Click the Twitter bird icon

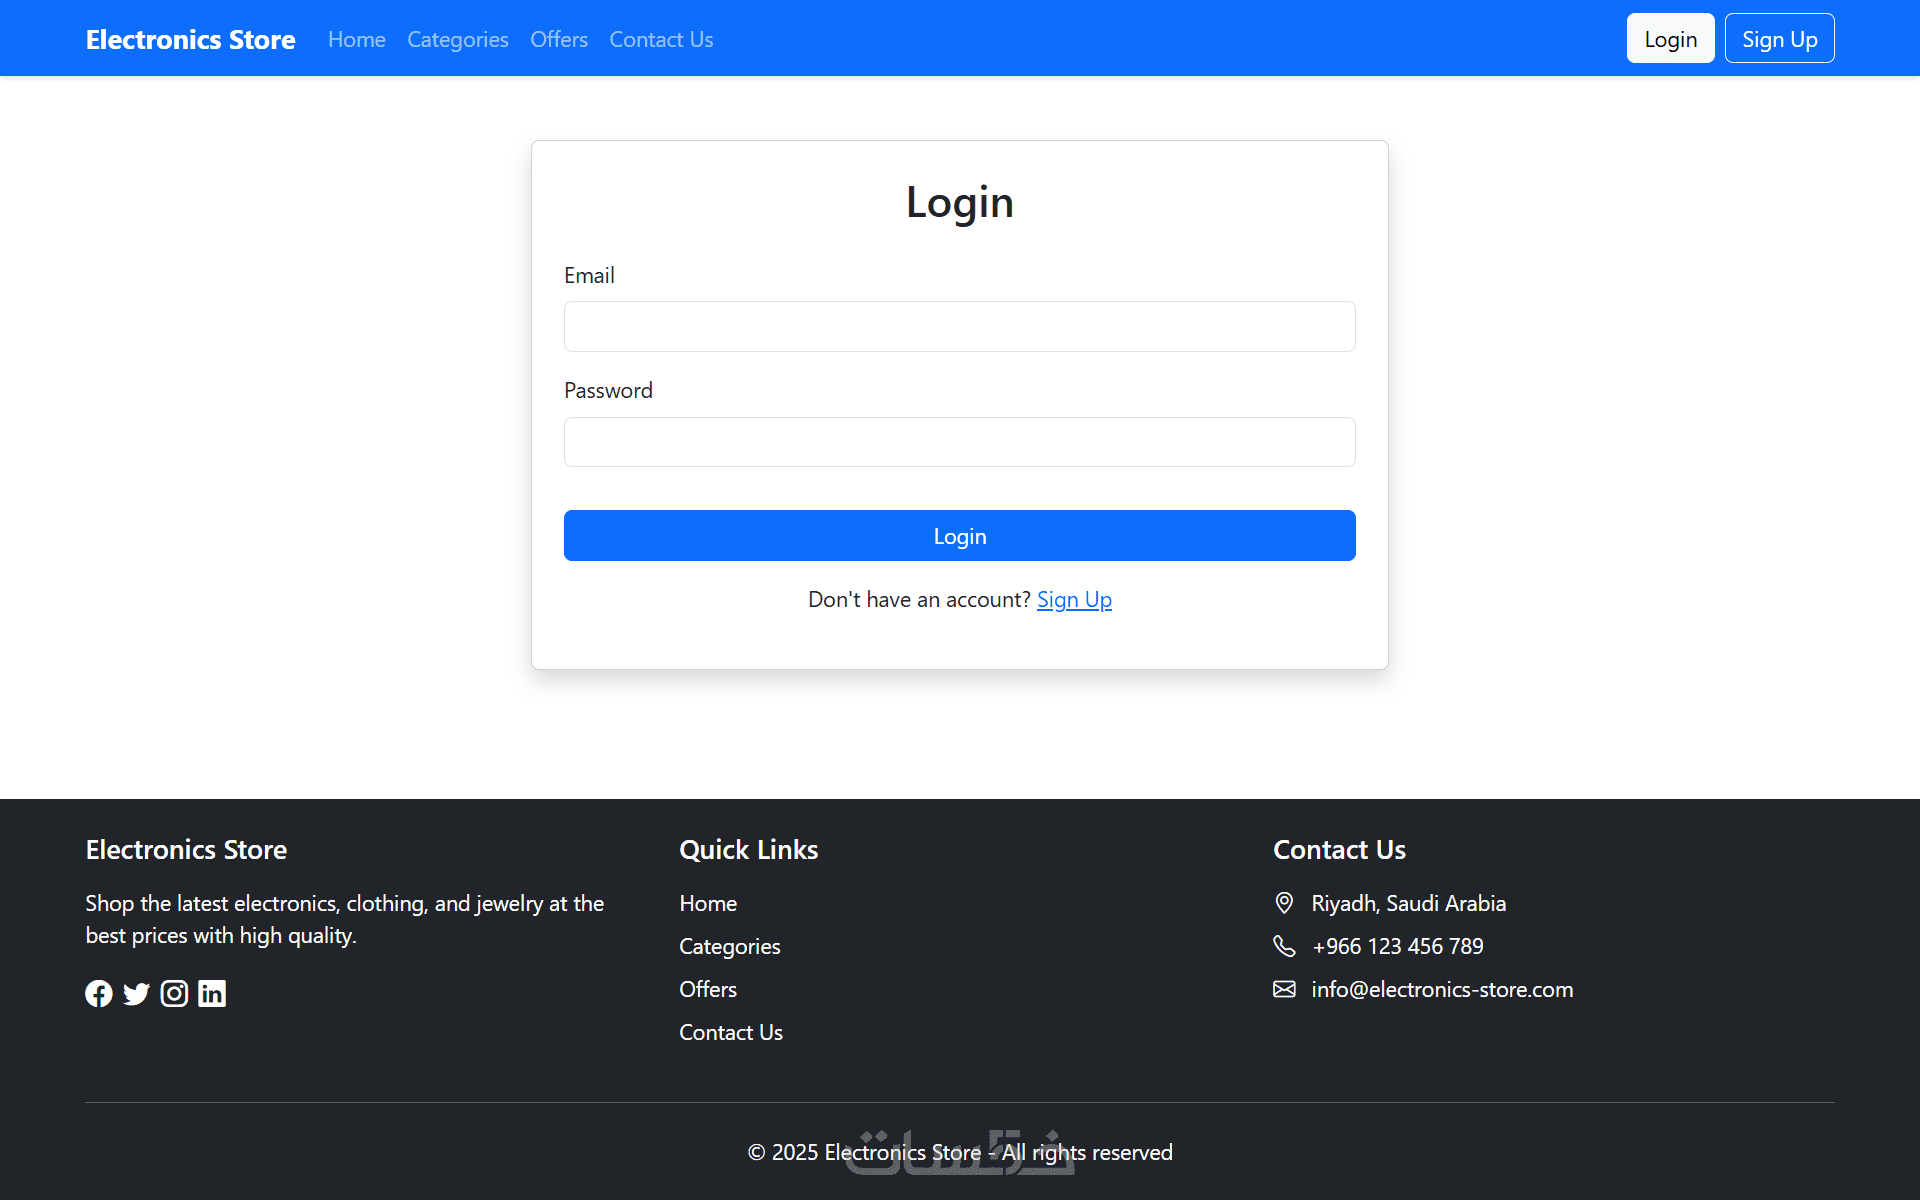(136, 993)
